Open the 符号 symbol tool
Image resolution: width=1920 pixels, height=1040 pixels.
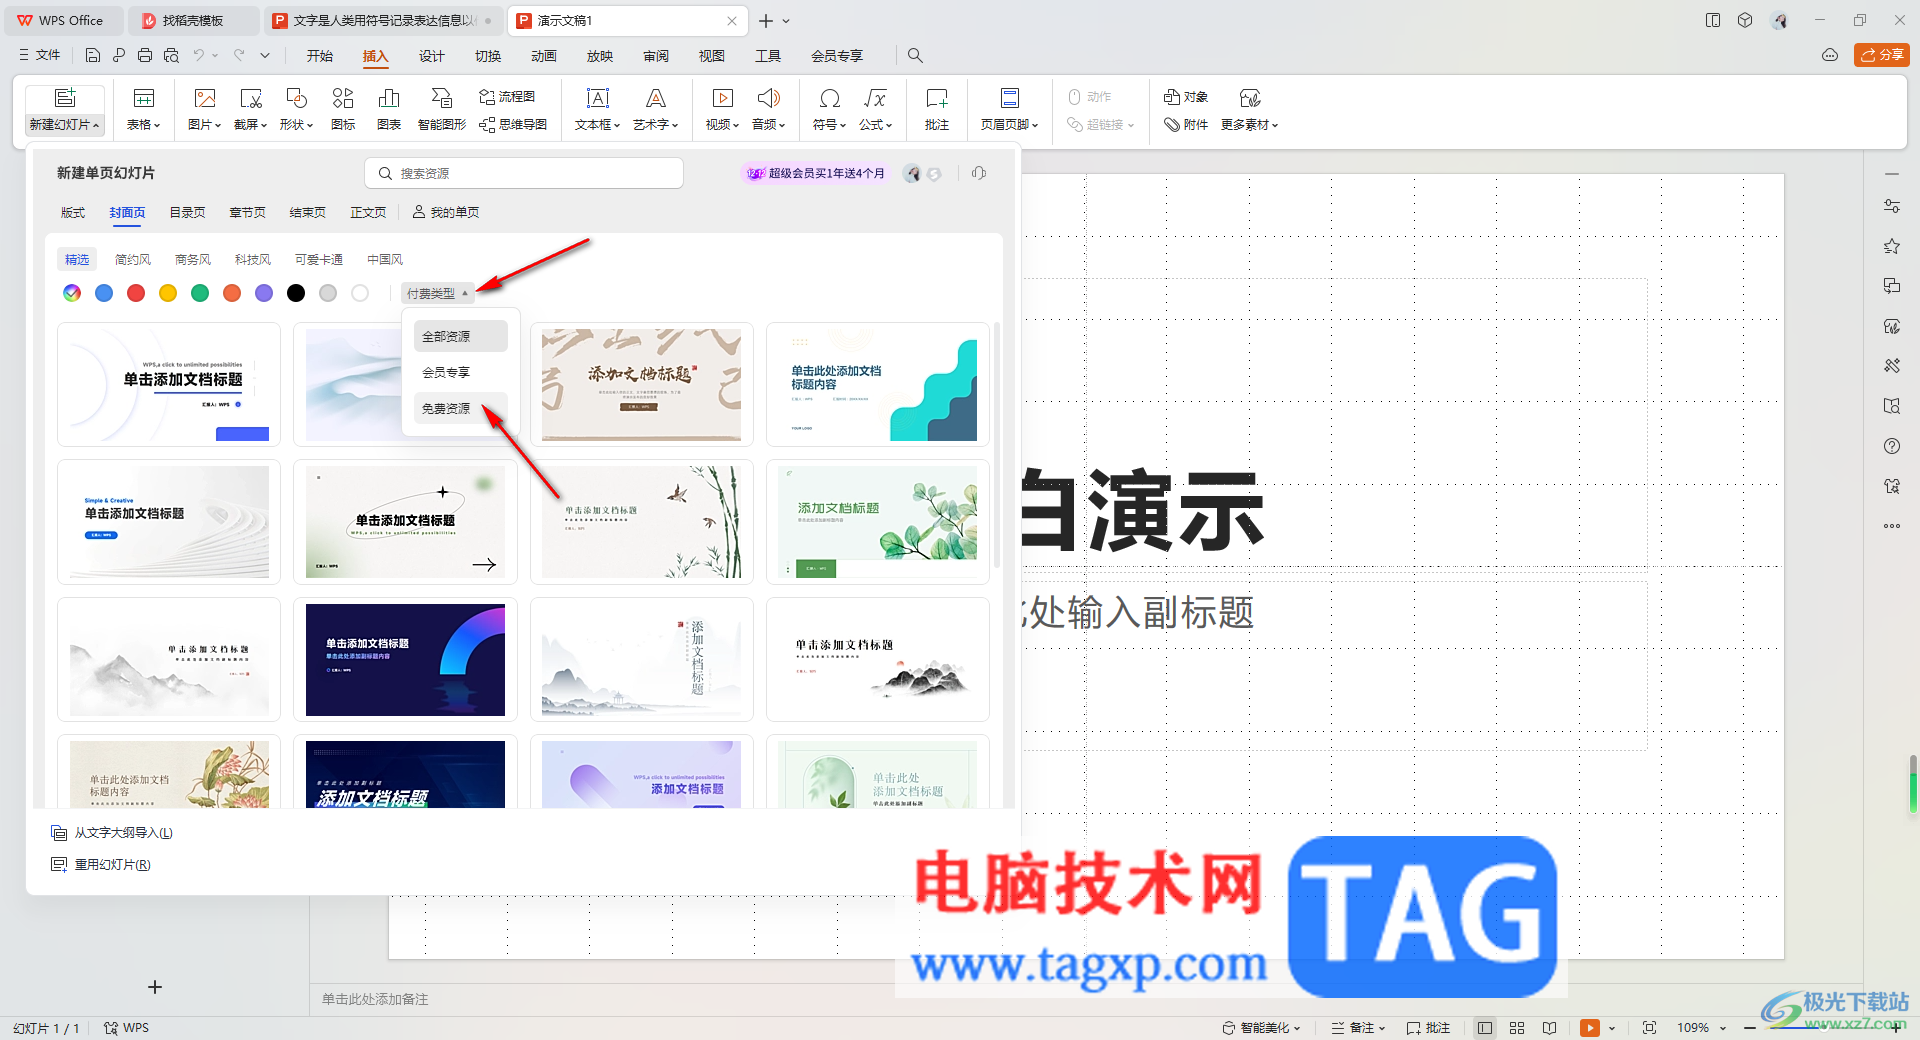pos(829,109)
